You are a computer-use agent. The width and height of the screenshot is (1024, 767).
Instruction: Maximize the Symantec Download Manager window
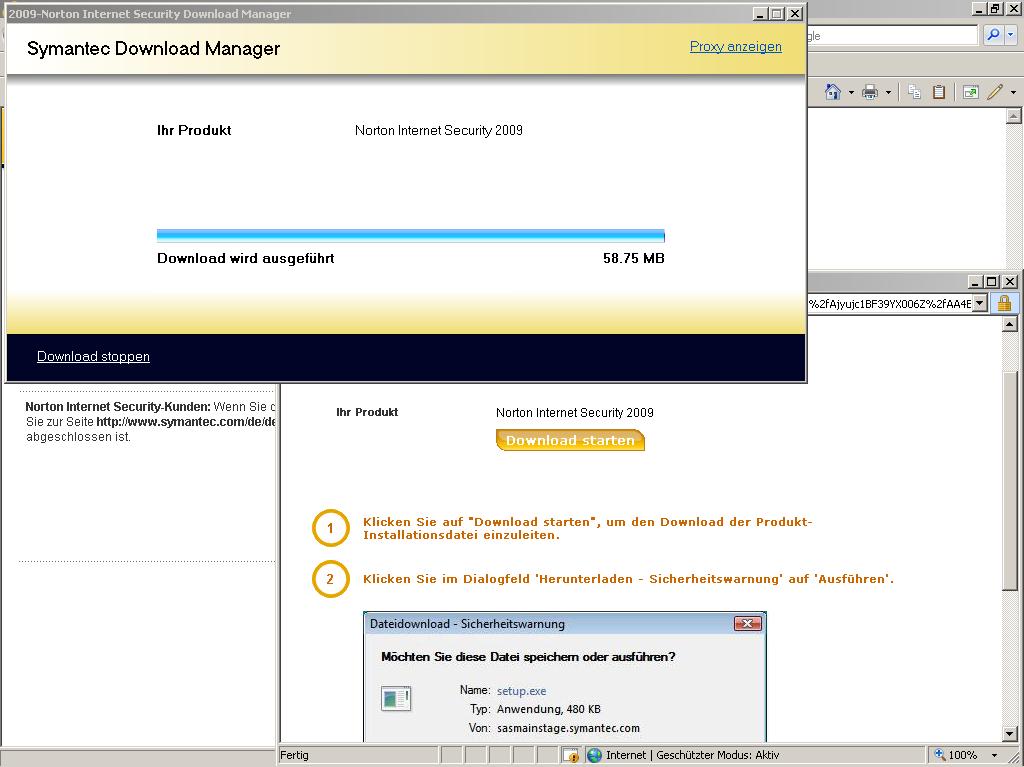tap(776, 14)
